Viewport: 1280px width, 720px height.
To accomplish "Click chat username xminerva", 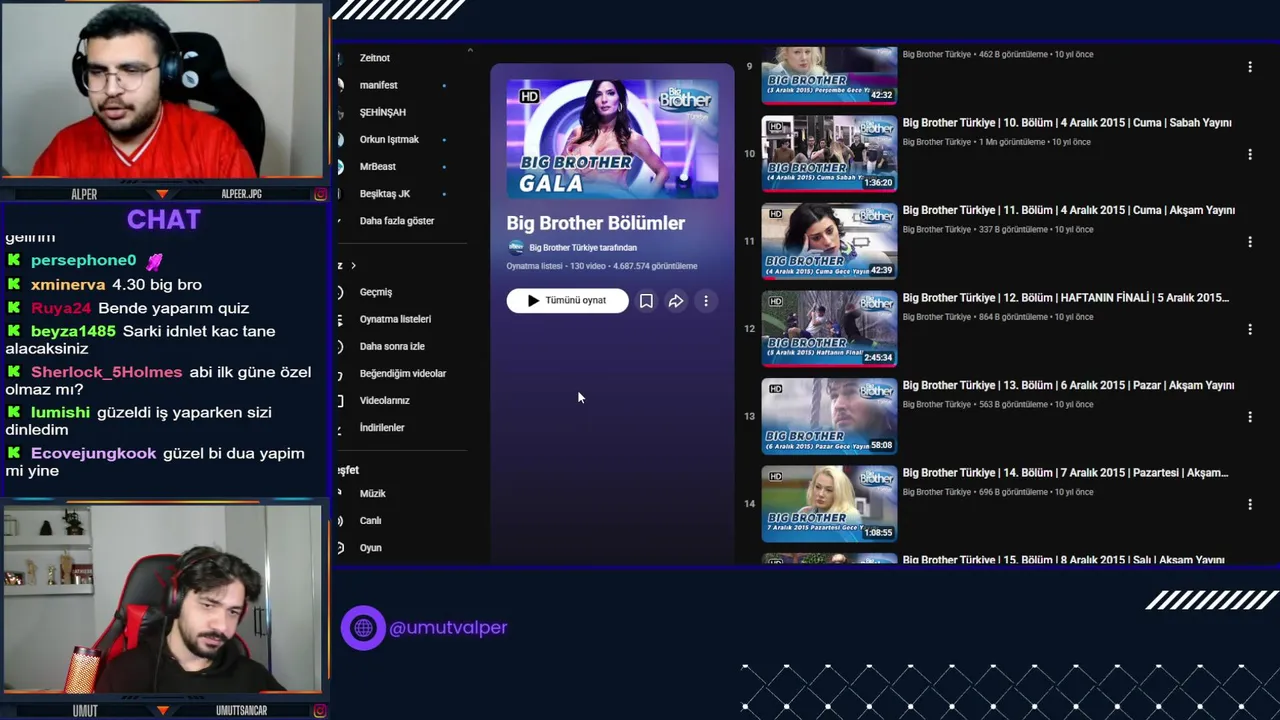I will click(68, 285).
